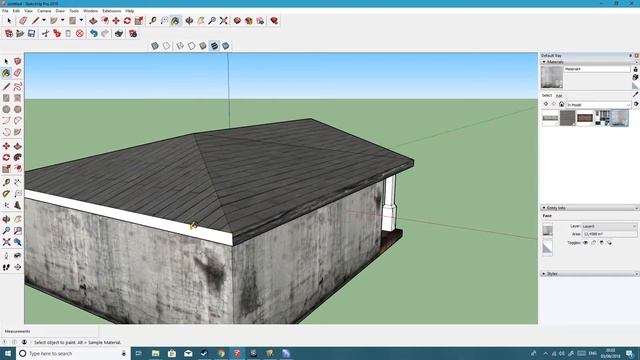
Task: Open the Extensions menu
Action: click(x=111, y=11)
